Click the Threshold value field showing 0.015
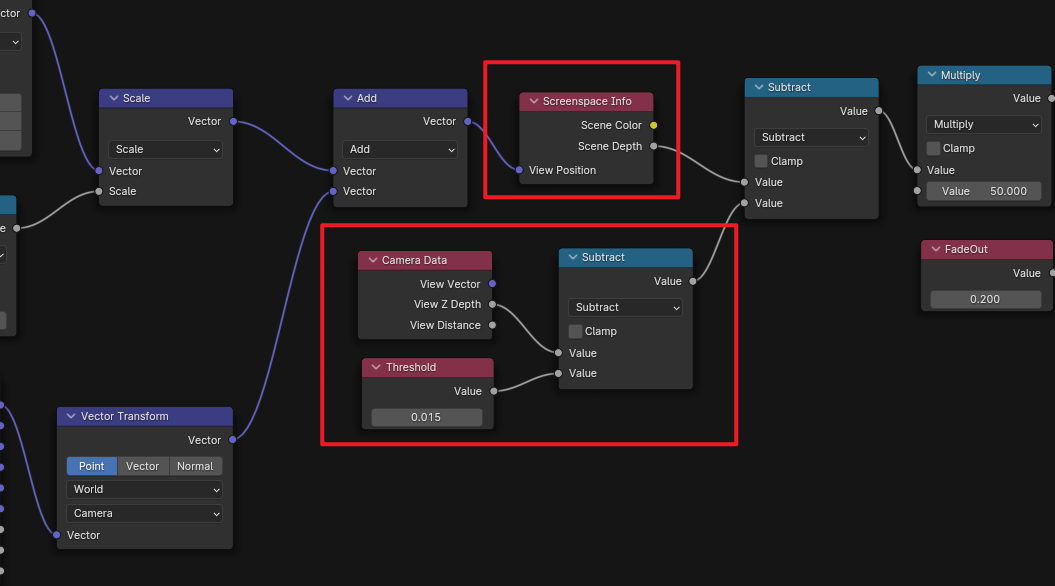This screenshot has height=586, width=1055. pyautogui.click(x=426, y=417)
